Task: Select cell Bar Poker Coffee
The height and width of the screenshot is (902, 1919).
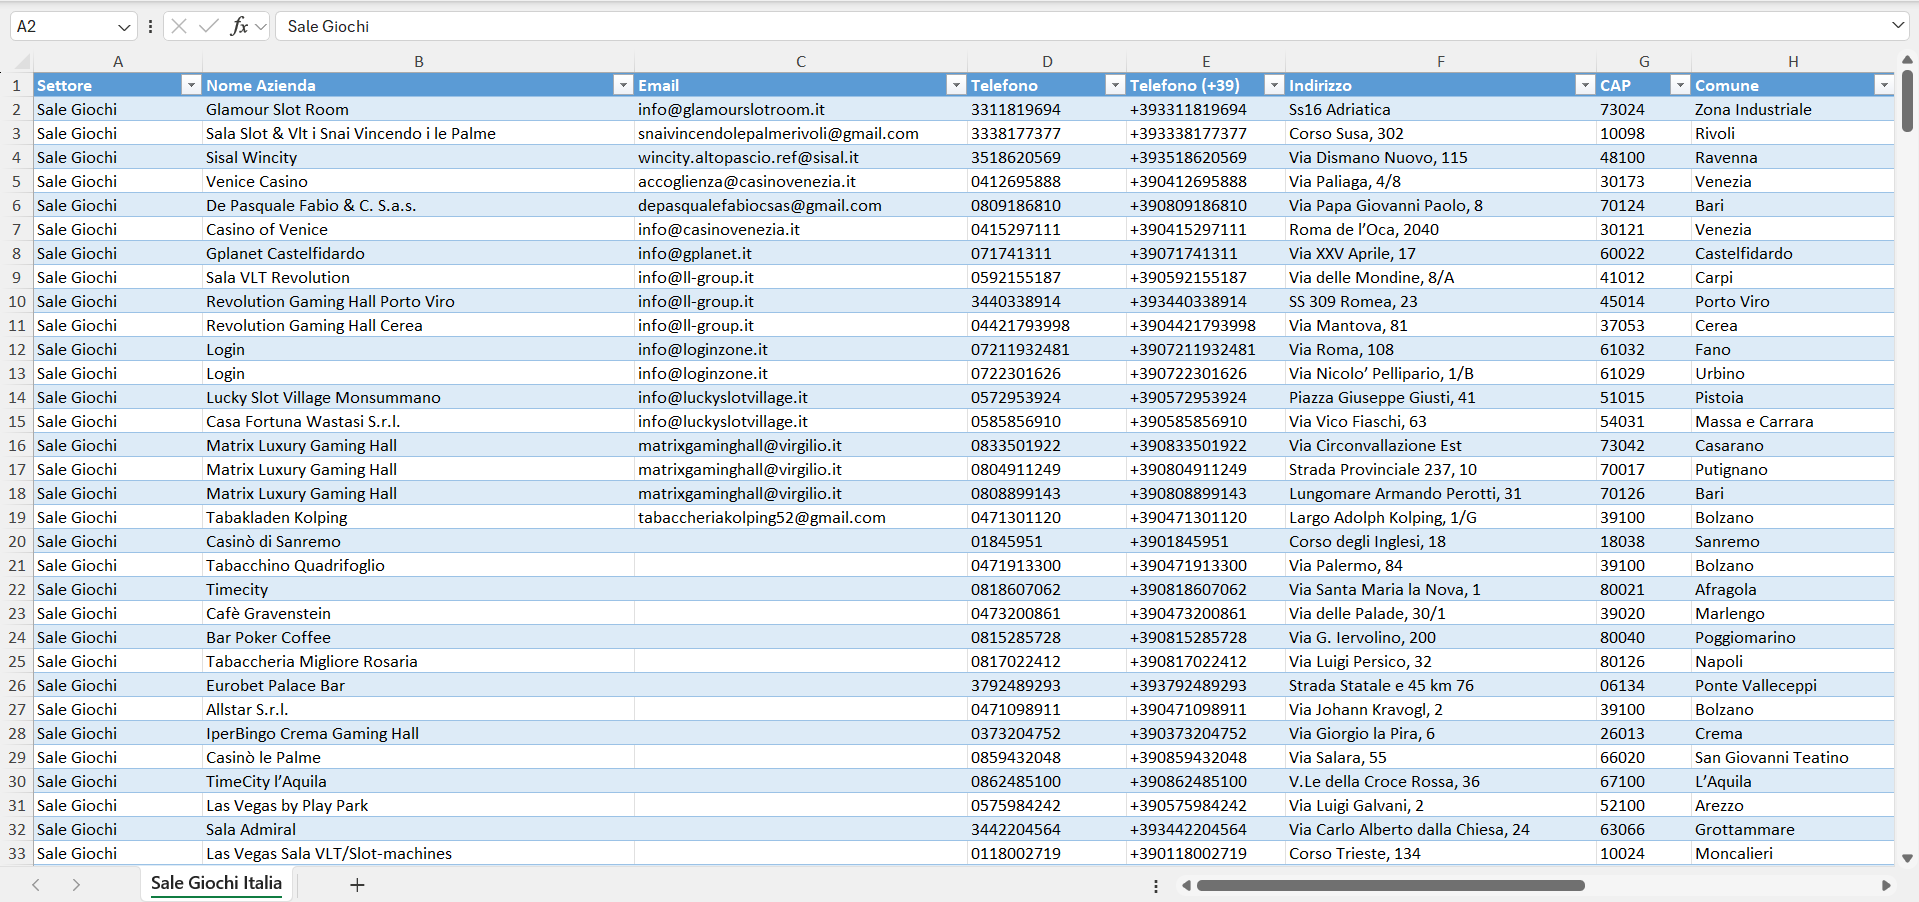Action: 418,637
